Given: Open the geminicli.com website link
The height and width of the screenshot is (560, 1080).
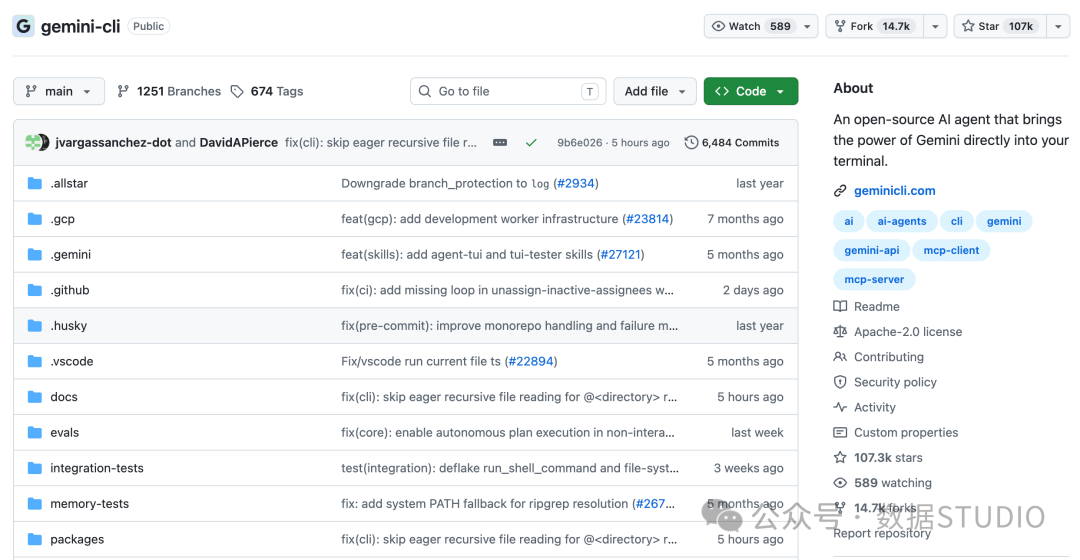Looking at the screenshot, I should coord(894,191).
